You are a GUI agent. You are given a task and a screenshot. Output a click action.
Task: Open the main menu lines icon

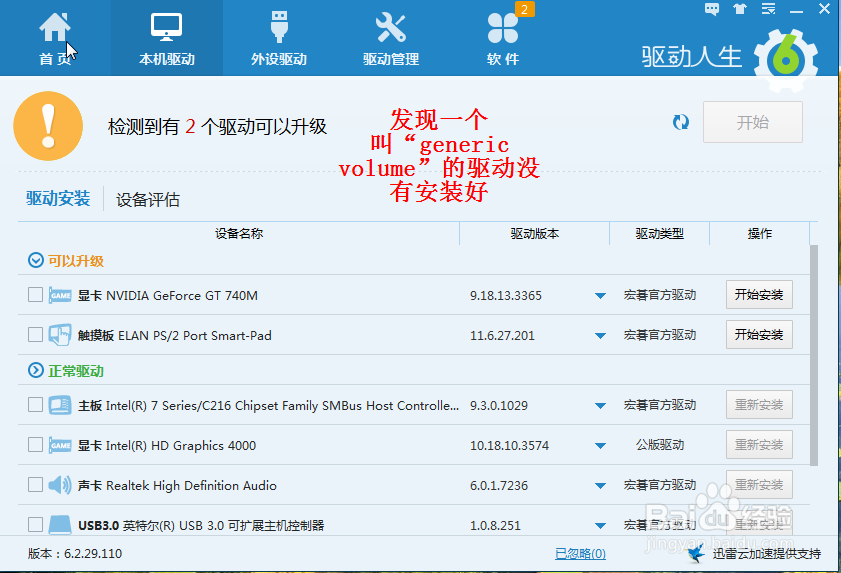tap(769, 9)
